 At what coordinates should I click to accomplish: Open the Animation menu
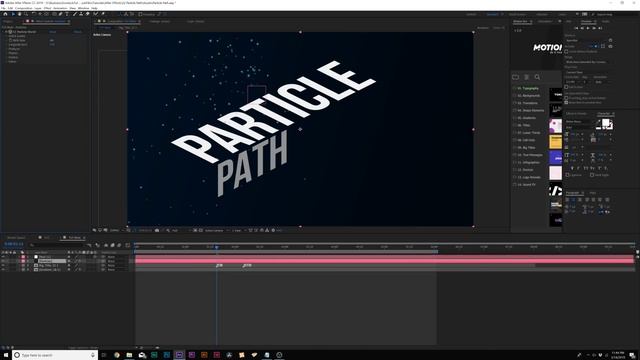tap(60, 8)
